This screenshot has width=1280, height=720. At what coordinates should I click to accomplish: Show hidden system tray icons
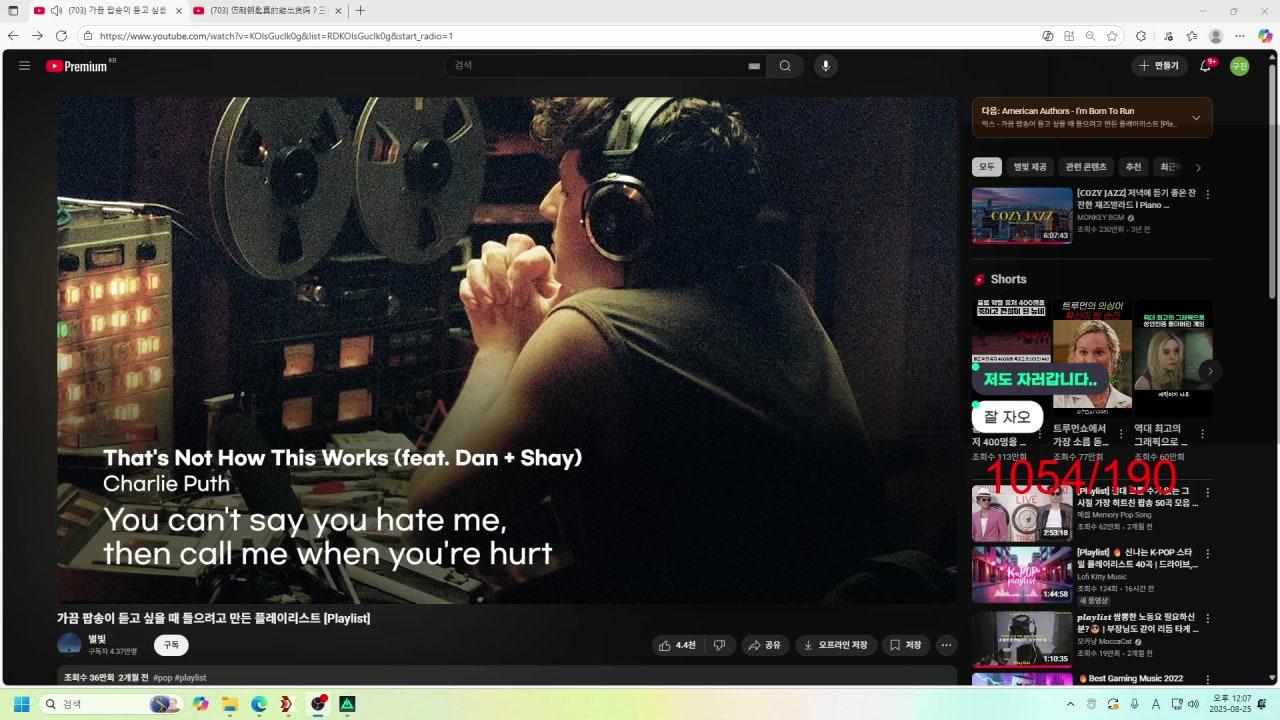[x=1071, y=704]
